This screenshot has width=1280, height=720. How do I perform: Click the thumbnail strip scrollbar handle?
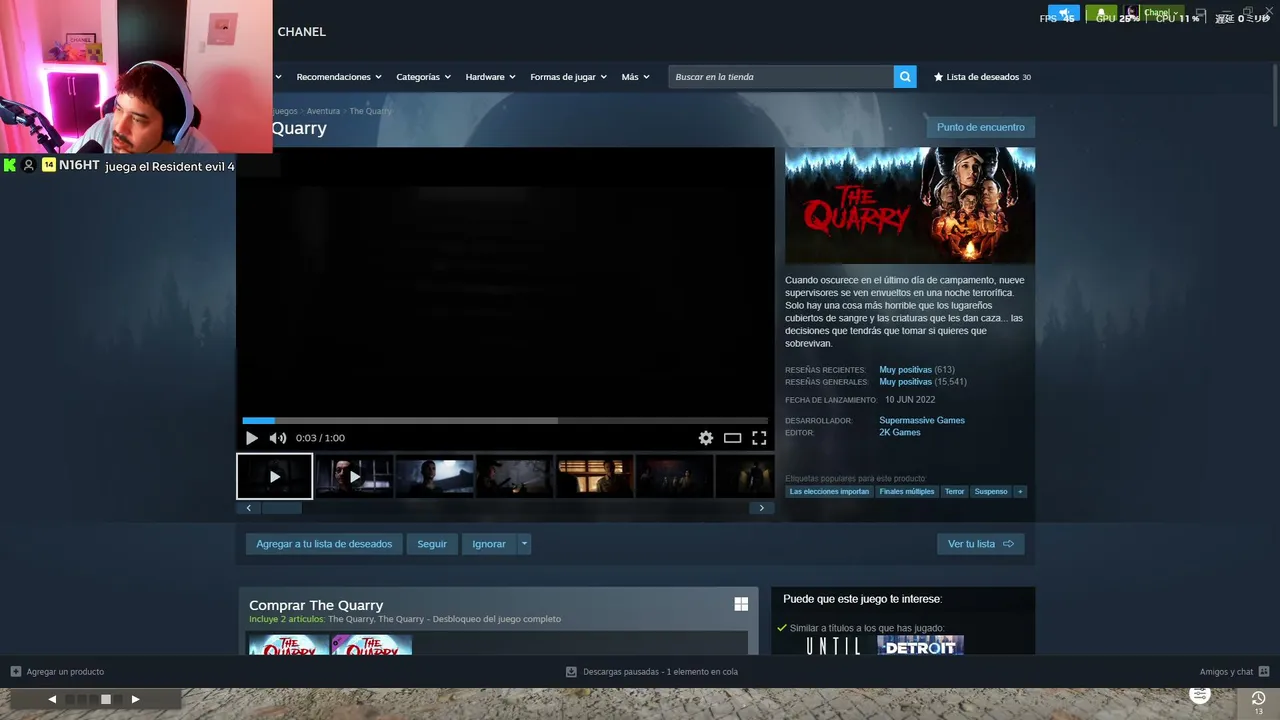coord(281,508)
